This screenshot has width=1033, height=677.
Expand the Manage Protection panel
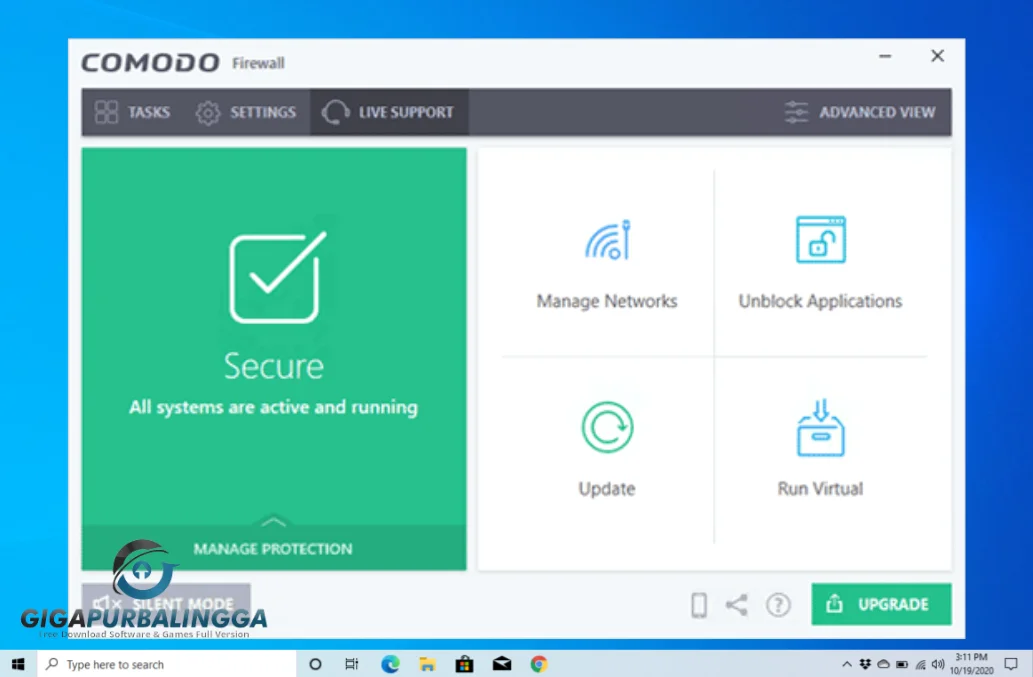point(273,548)
